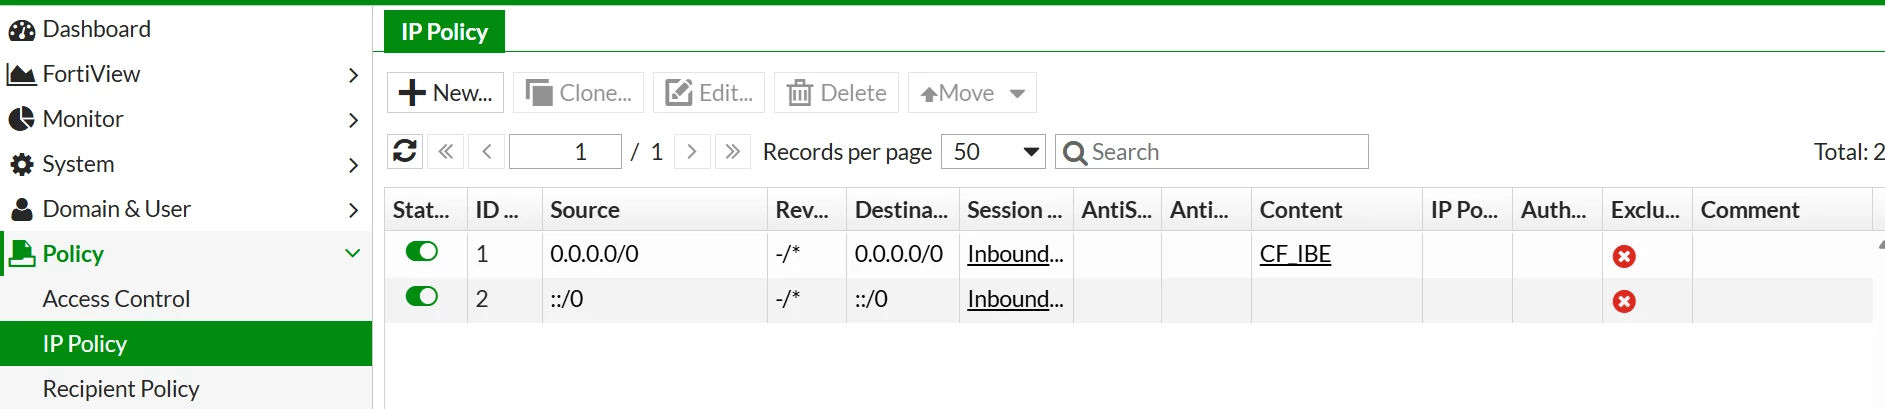Click the Monitor pie chart icon
Screen dimensions: 1885x409
[x=21, y=120]
